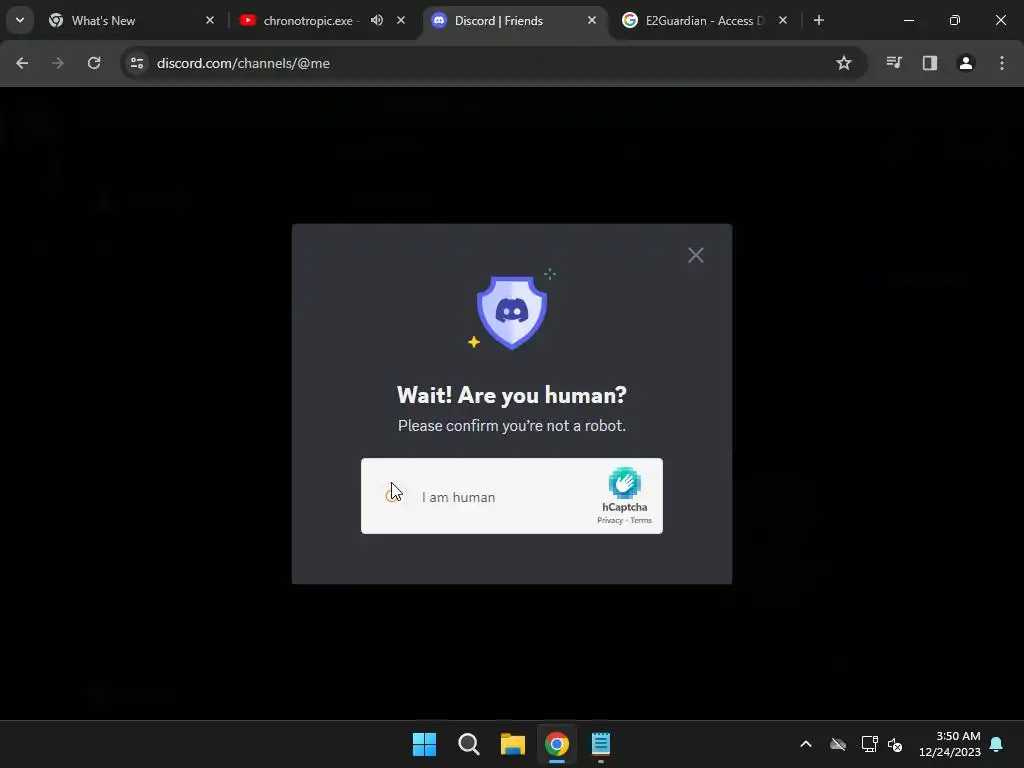1024x768 pixels.
Task: Click the hCaptcha logo
Action: pos(624,483)
